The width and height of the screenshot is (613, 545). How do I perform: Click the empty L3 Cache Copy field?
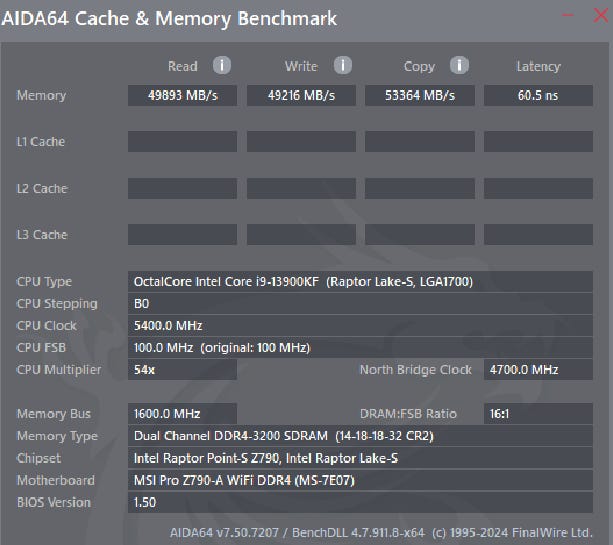point(419,235)
